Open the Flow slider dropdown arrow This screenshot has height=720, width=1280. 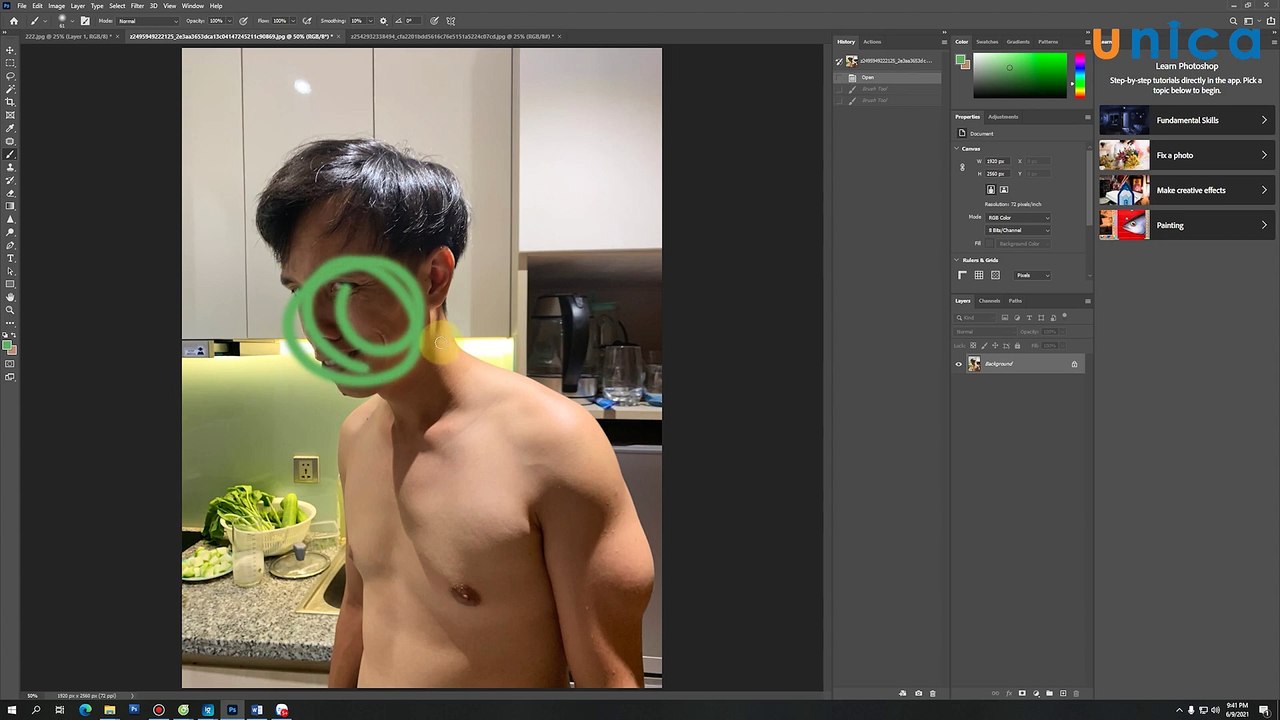click(x=293, y=20)
